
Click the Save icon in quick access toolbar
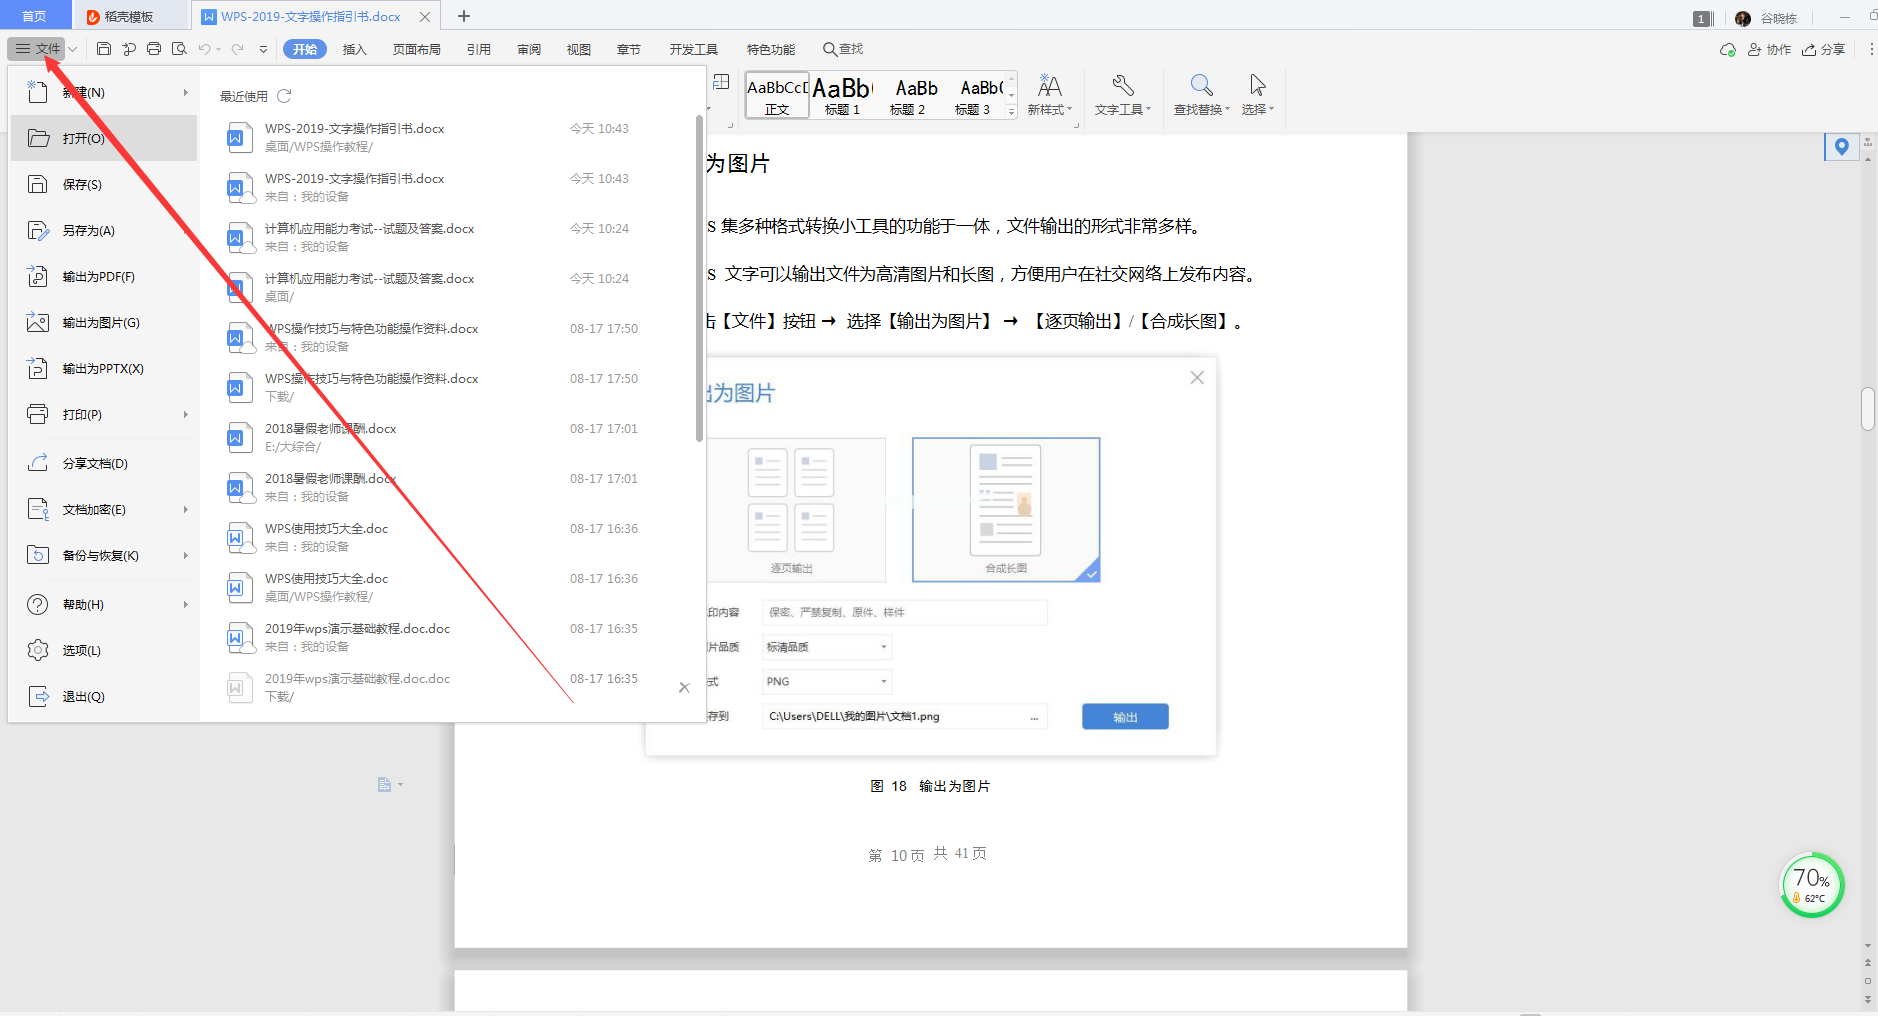pyautogui.click(x=104, y=49)
